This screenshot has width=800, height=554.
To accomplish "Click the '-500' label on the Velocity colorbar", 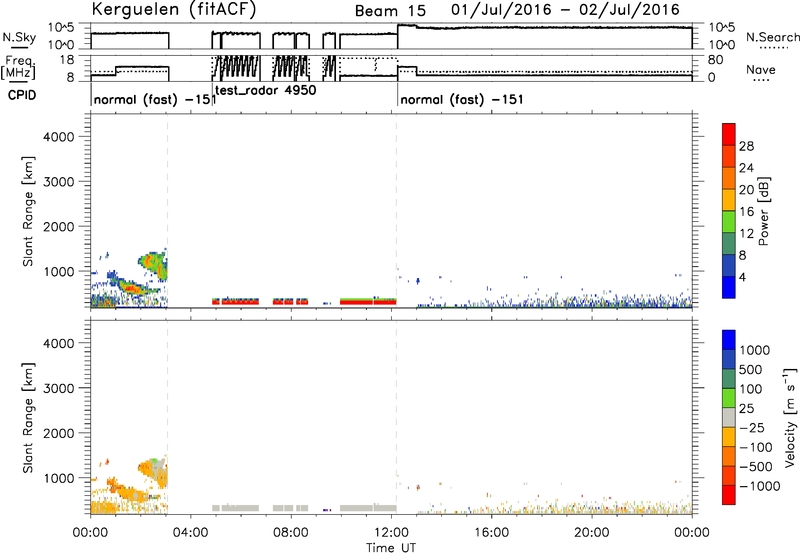I will (756, 467).
